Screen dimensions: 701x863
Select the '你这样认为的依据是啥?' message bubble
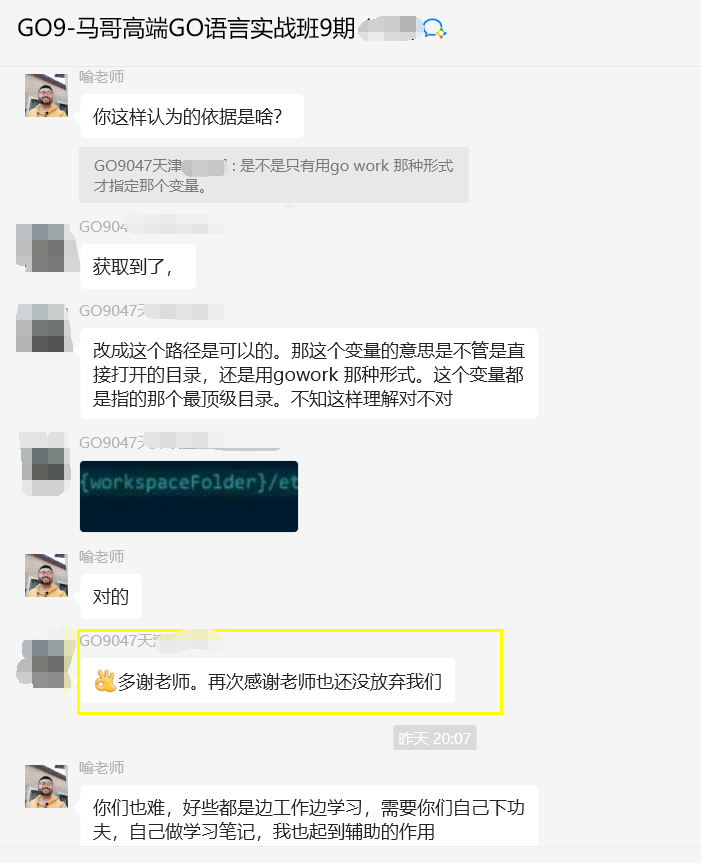(192, 116)
